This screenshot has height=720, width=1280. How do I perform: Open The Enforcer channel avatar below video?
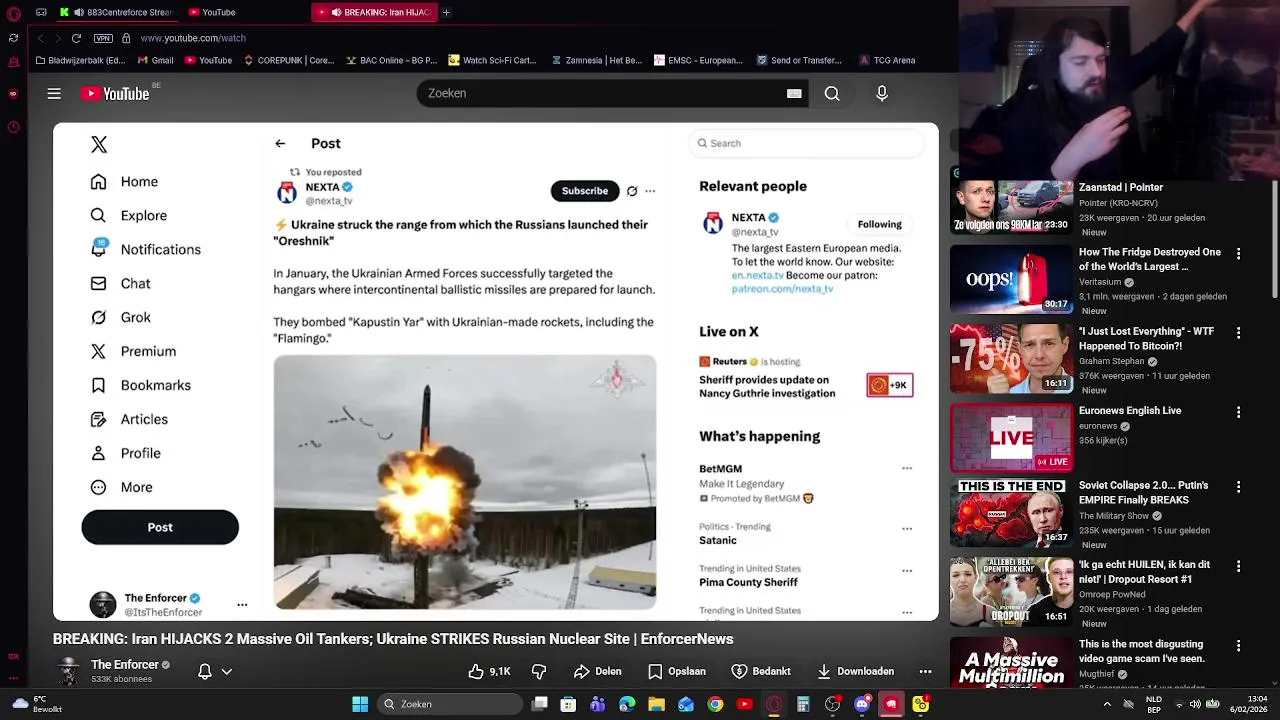pyautogui.click(x=68, y=671)
